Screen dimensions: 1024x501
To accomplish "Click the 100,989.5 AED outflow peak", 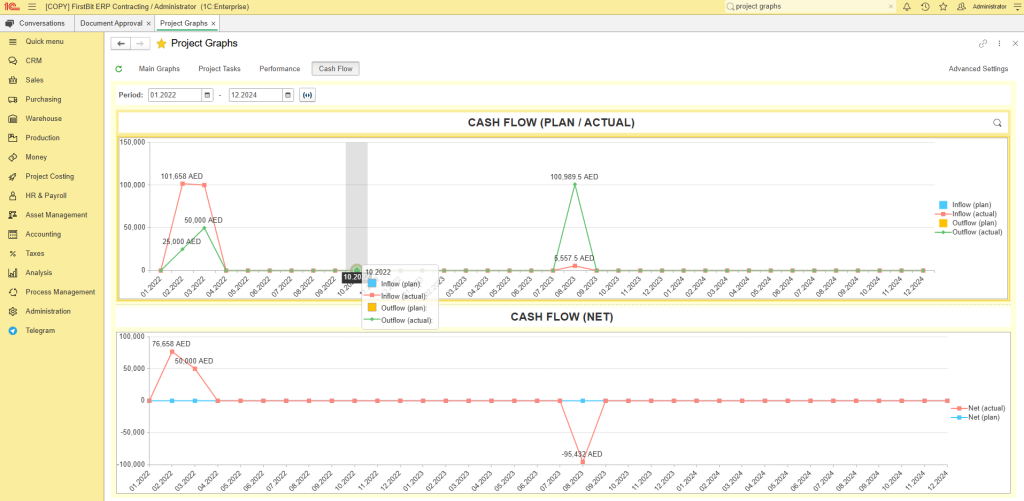I will (575, 184).
